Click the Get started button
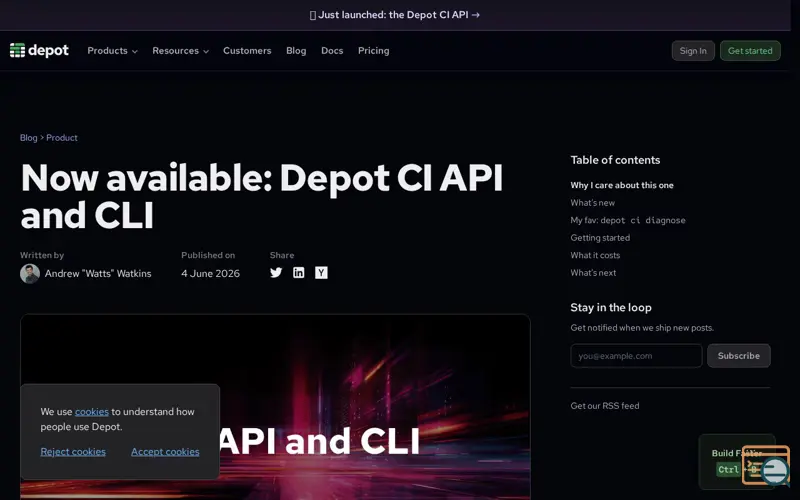This screenshot has height=500, width=800. point(750,51)
